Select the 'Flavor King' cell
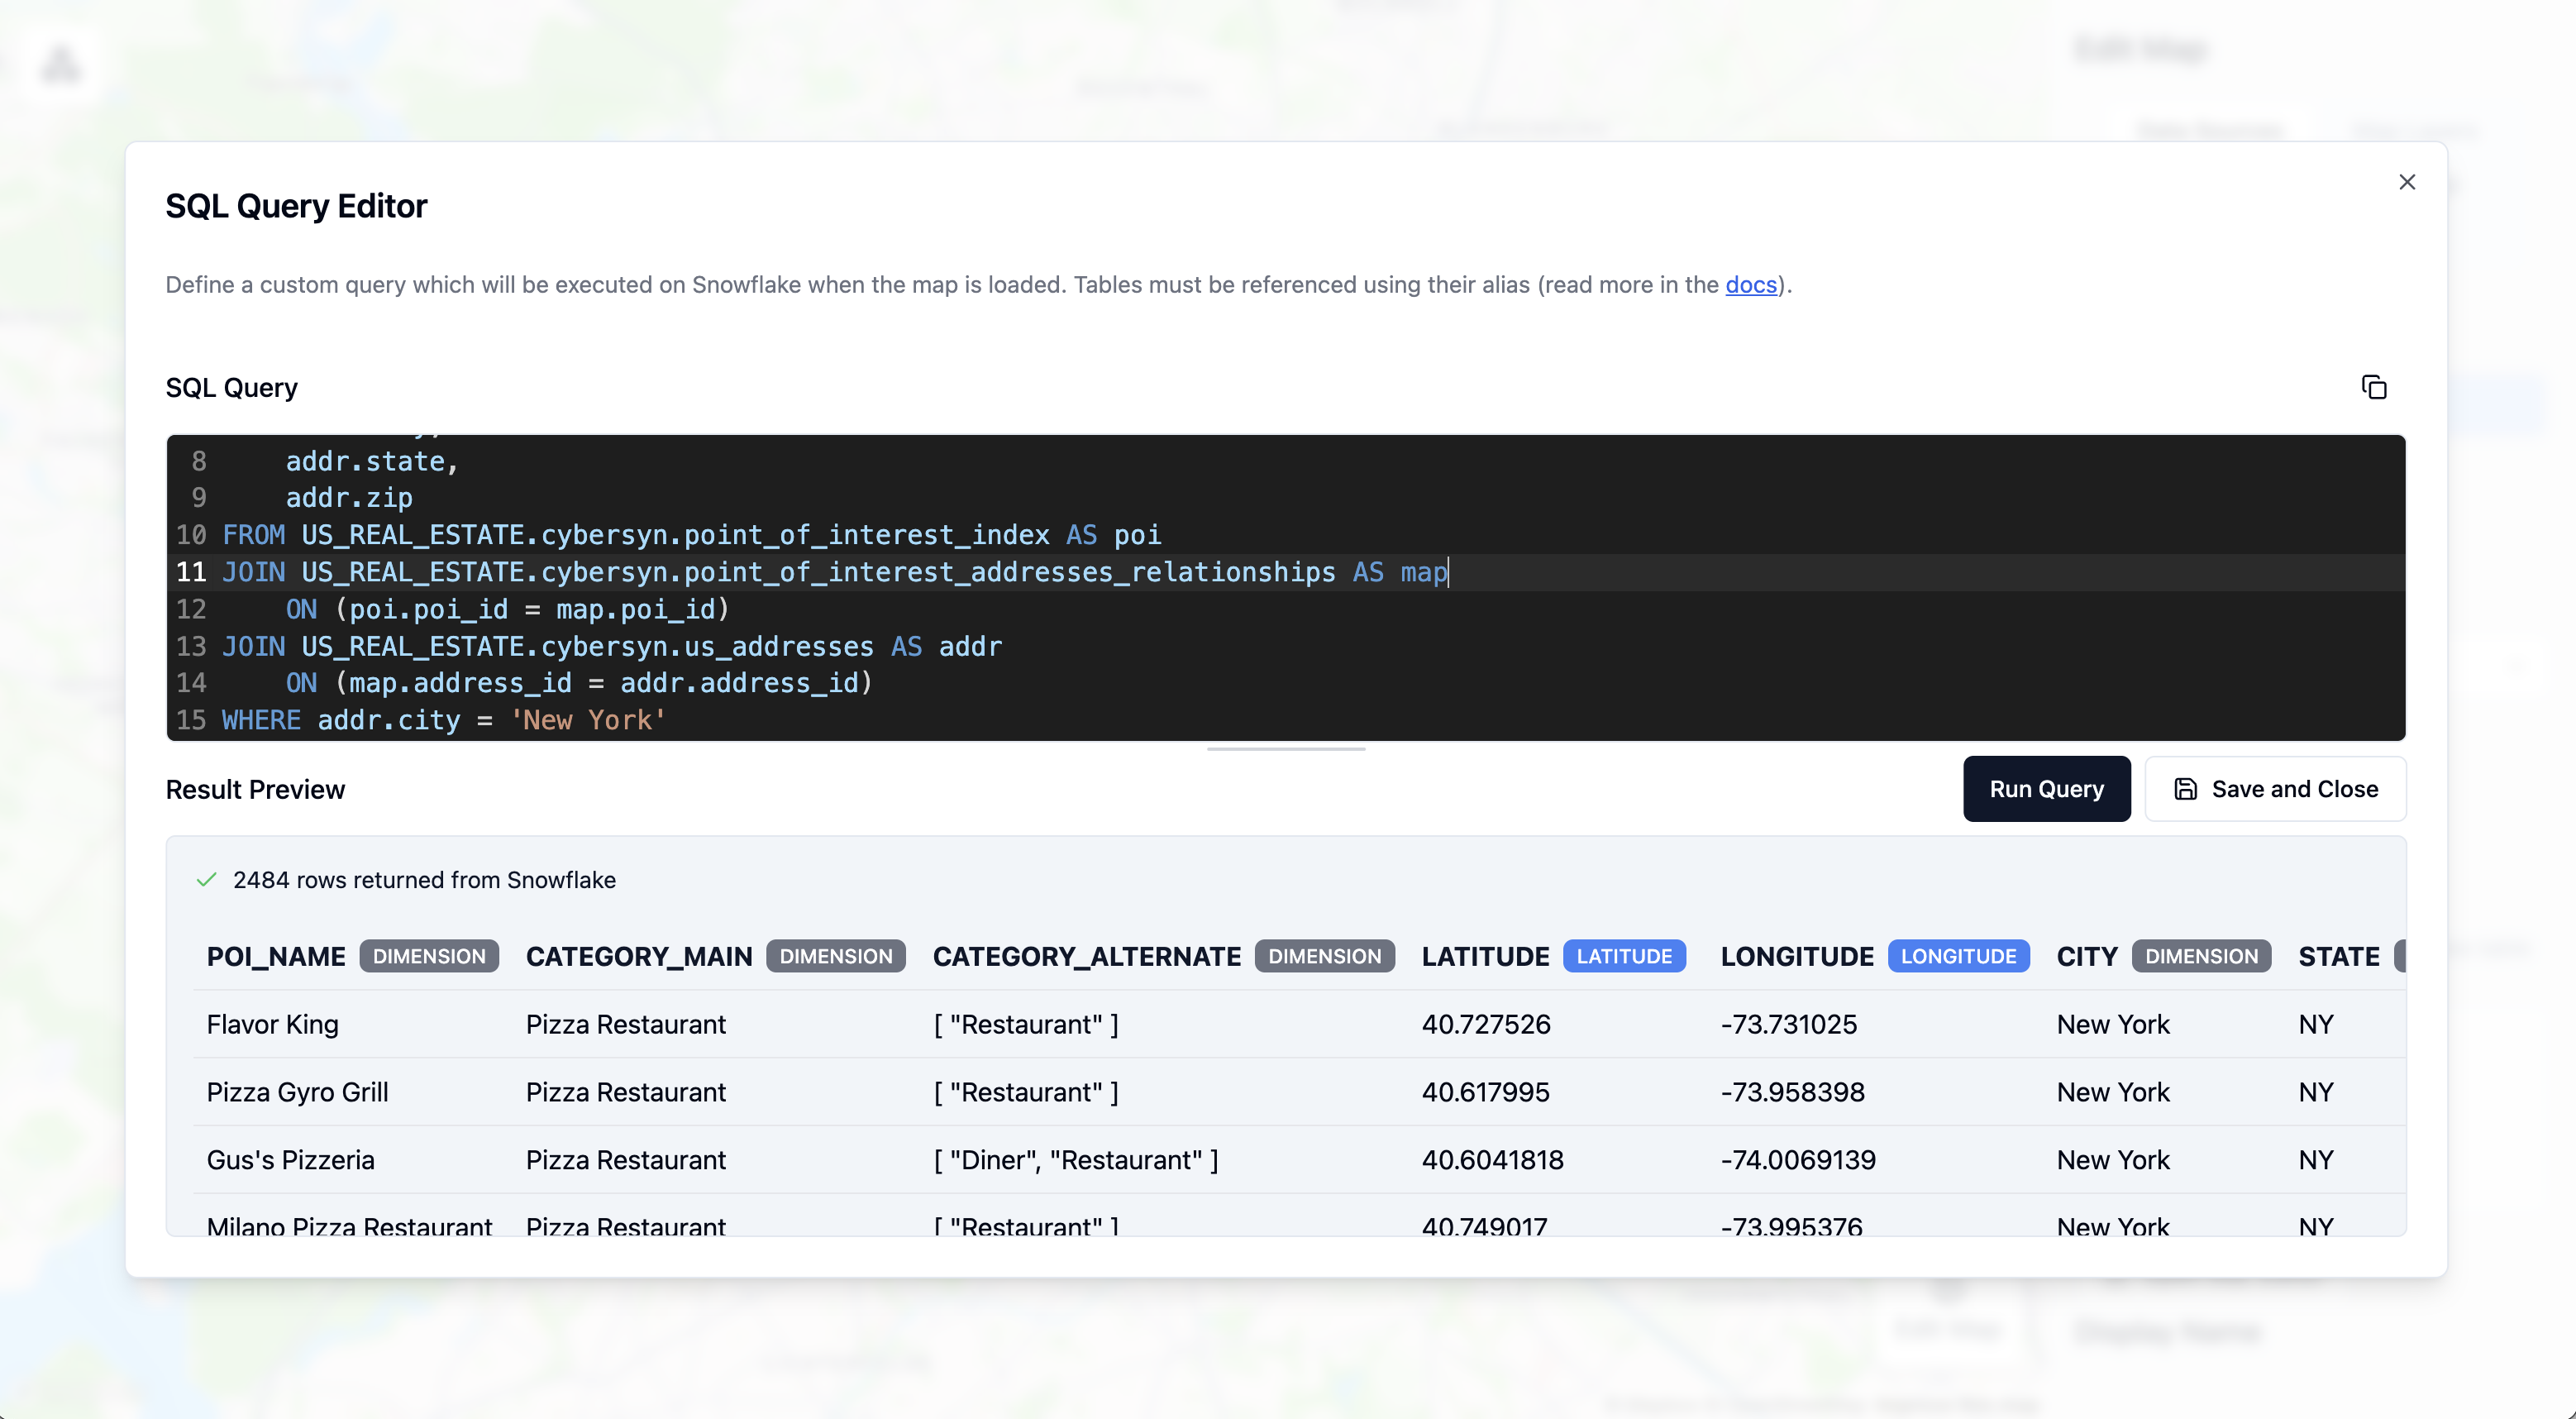 click(272, 1024)
